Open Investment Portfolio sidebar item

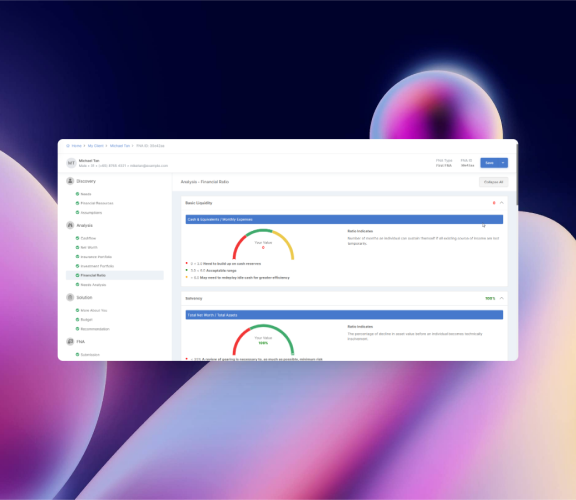coord(97,266)
